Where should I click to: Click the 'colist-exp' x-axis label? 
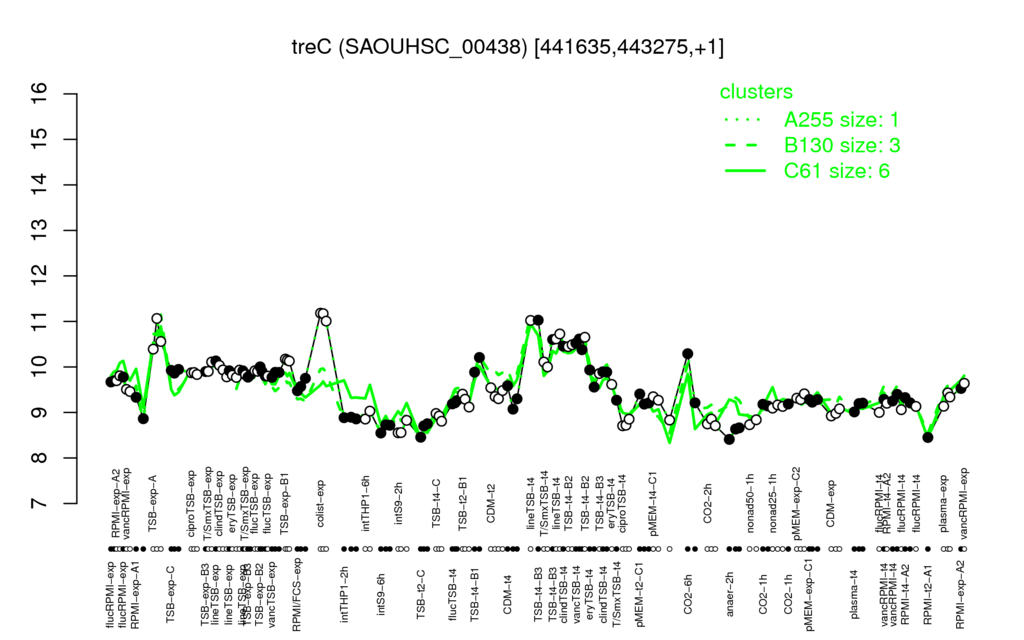point(322,504)
